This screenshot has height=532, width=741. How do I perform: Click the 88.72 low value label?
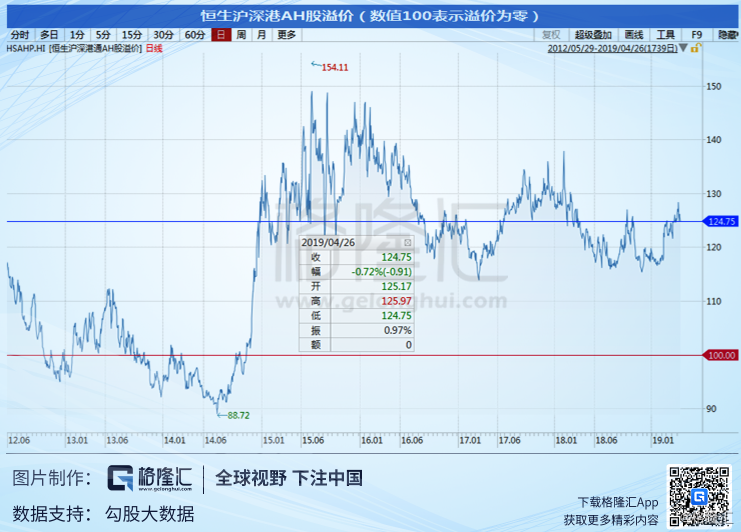tap(238, 415)
